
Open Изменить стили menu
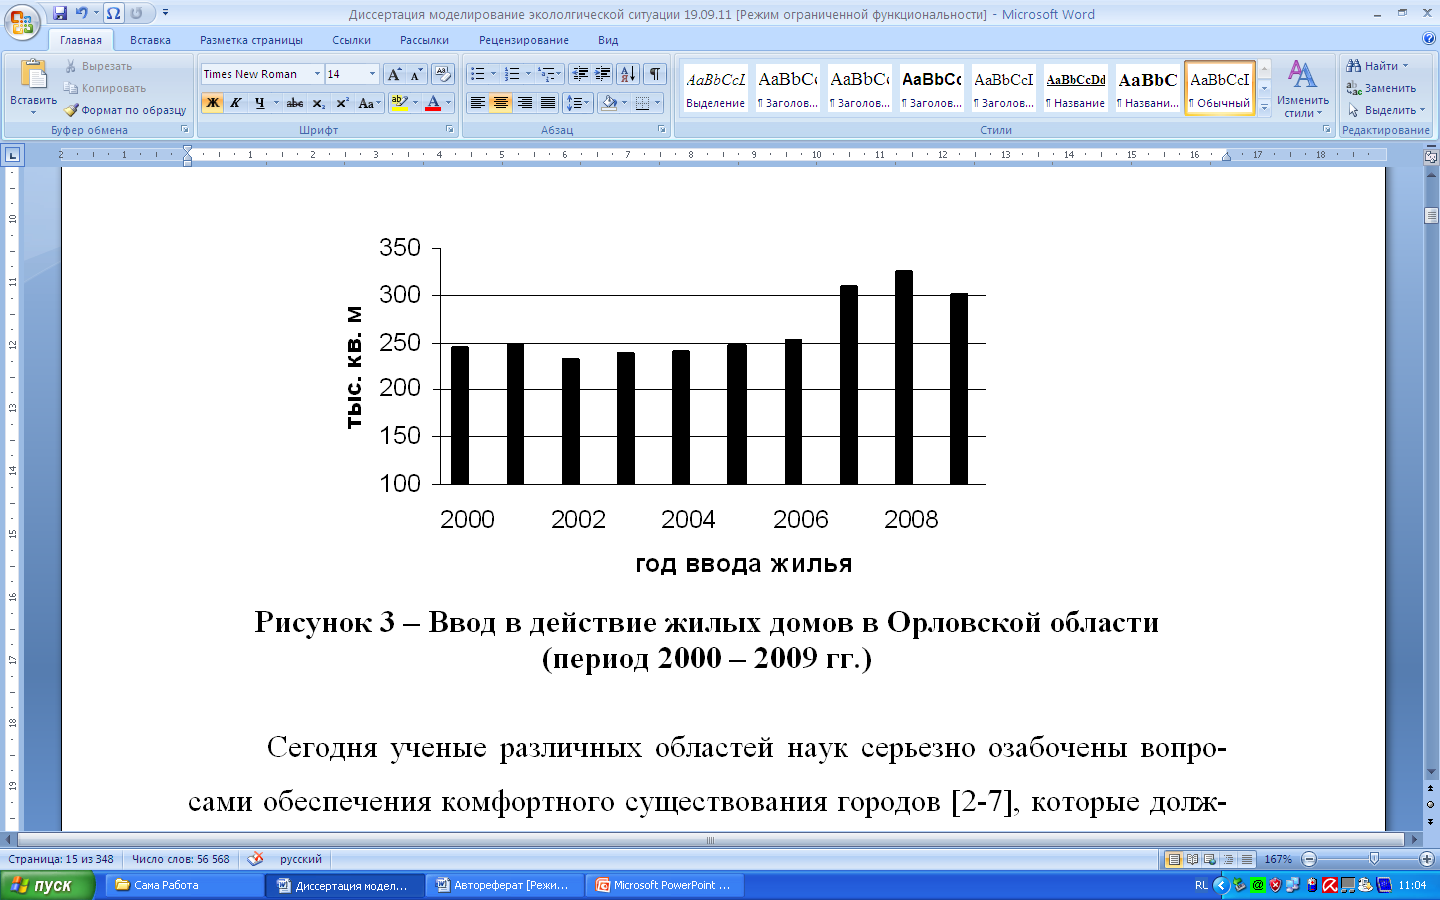pyautogui.click(x=1302, y=88)
